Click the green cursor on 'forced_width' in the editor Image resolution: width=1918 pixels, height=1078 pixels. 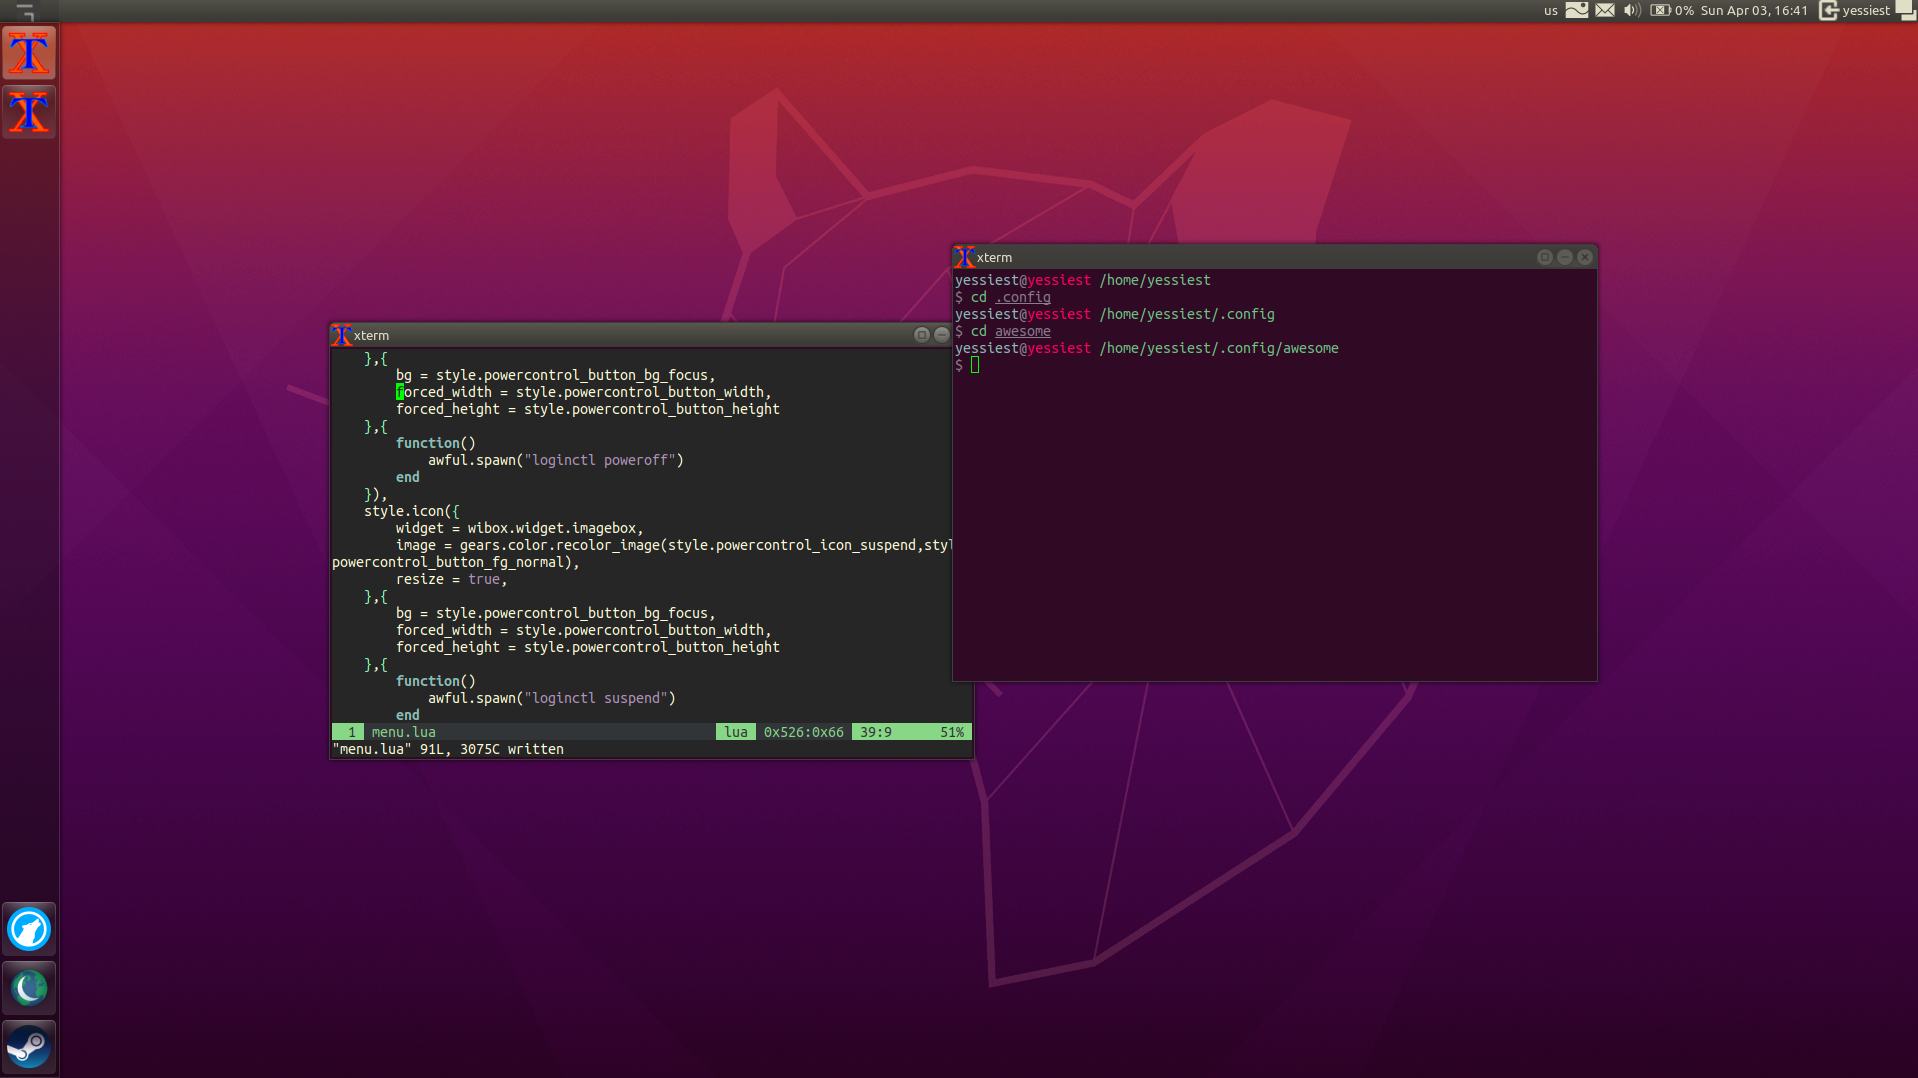tap(400, 392)
